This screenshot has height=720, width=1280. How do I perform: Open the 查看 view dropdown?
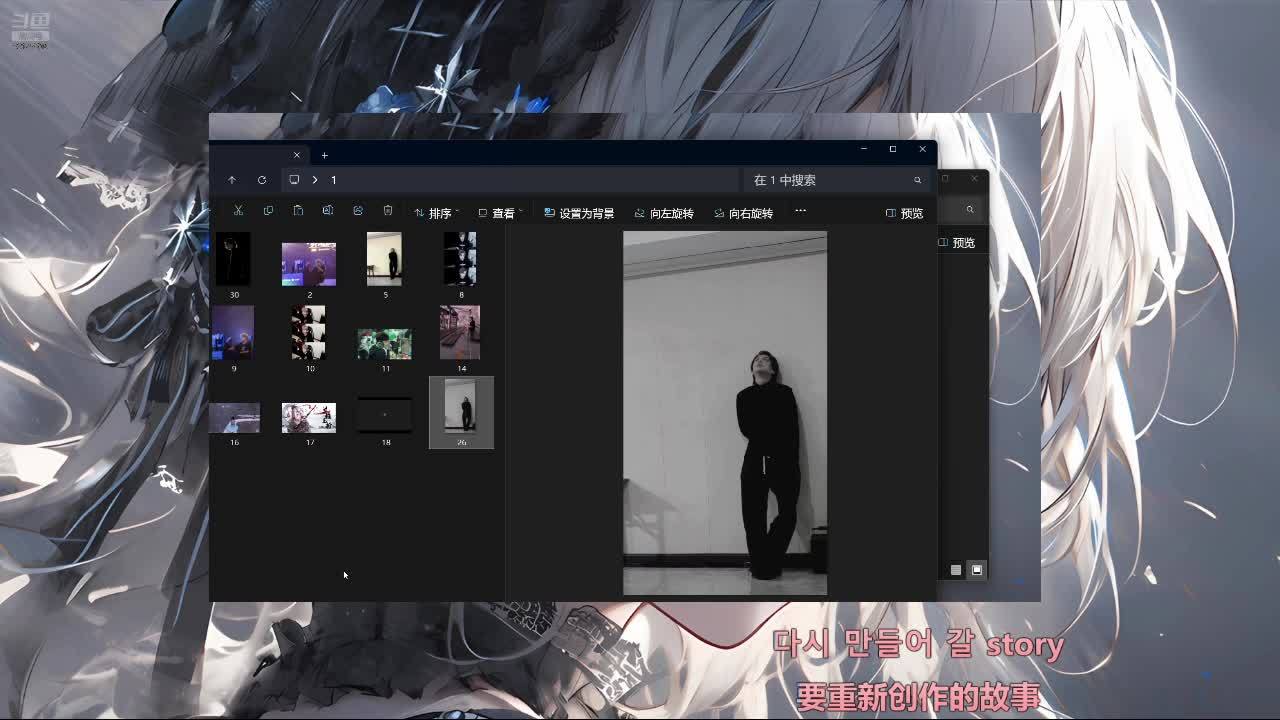(500, 213)
